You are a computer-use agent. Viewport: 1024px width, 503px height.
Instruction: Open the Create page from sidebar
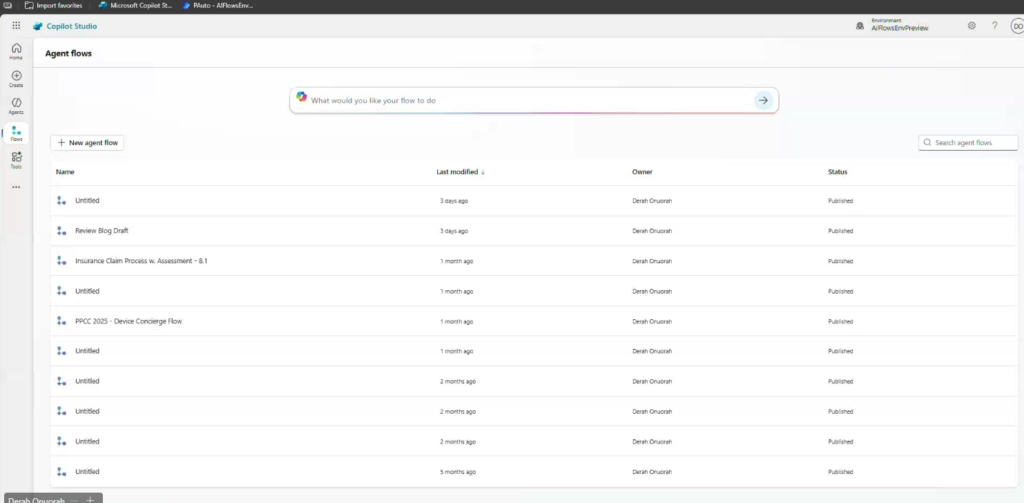point(16,78)
